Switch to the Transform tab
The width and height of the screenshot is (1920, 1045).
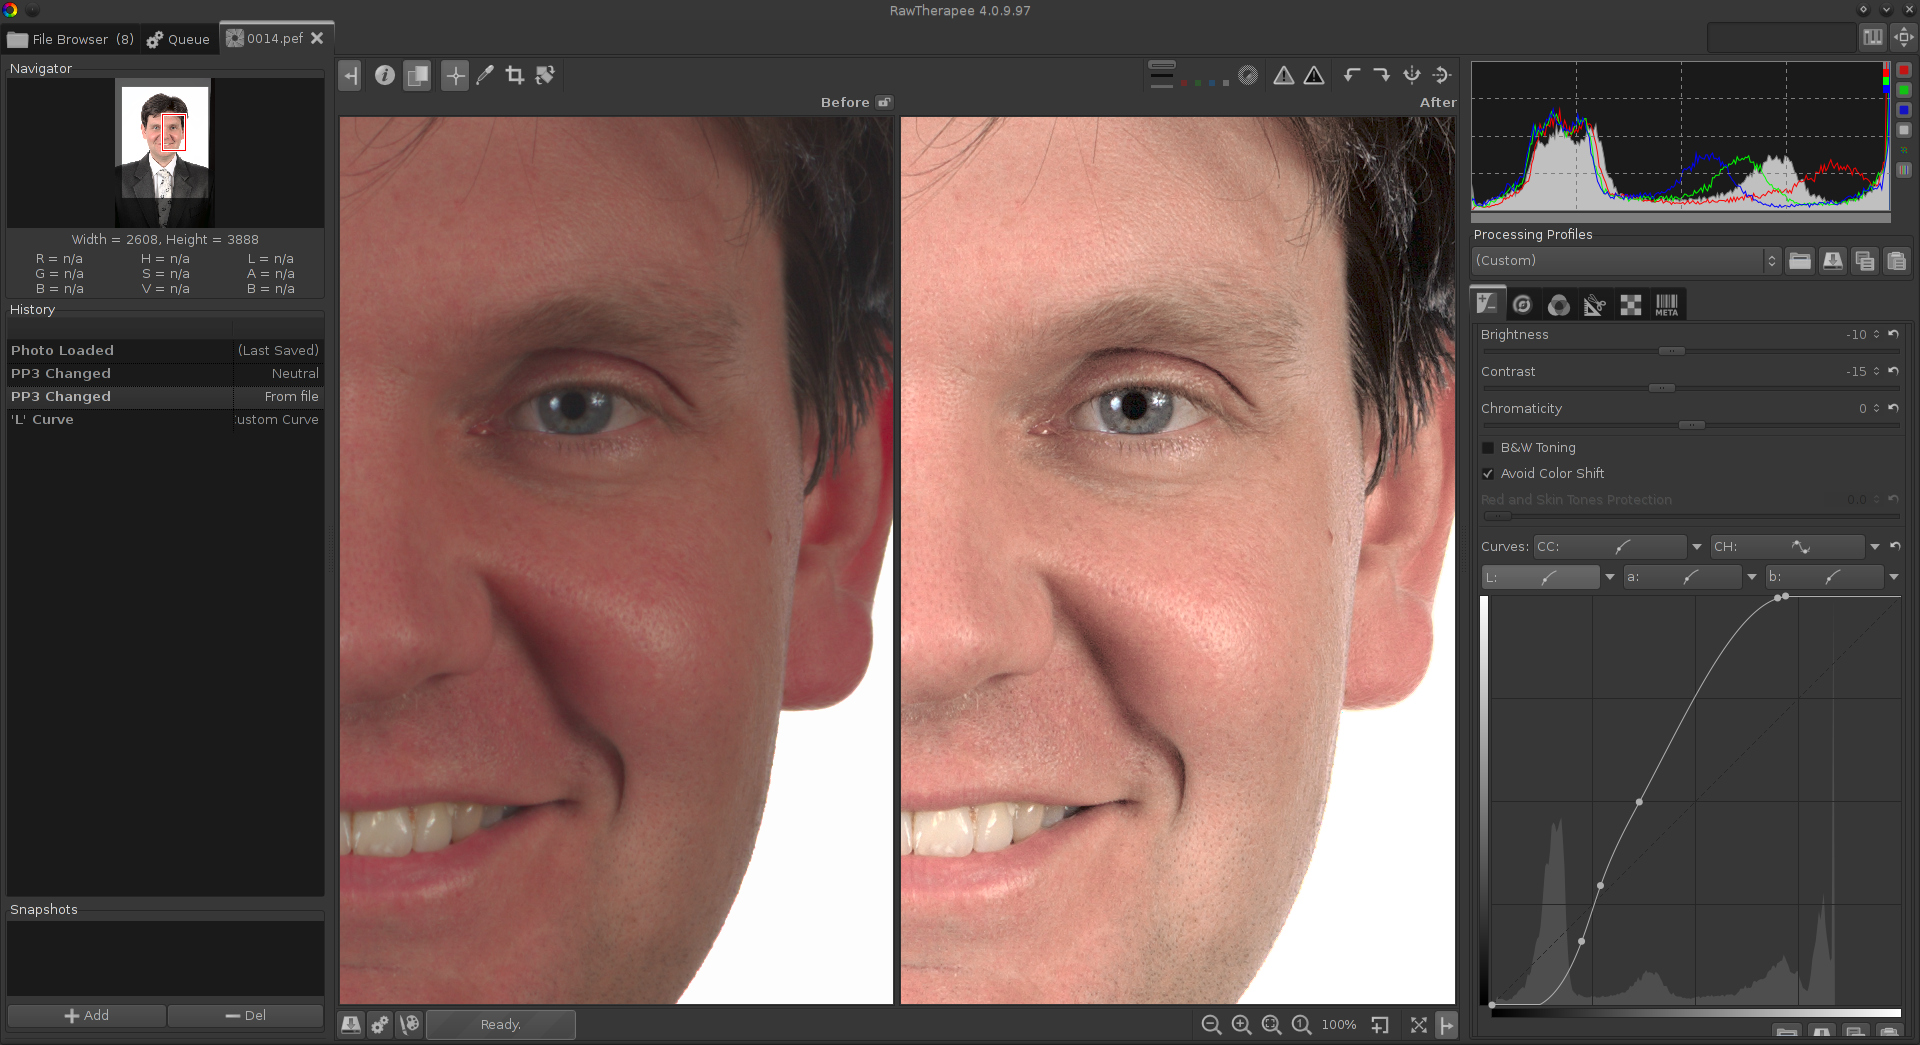1594,304
